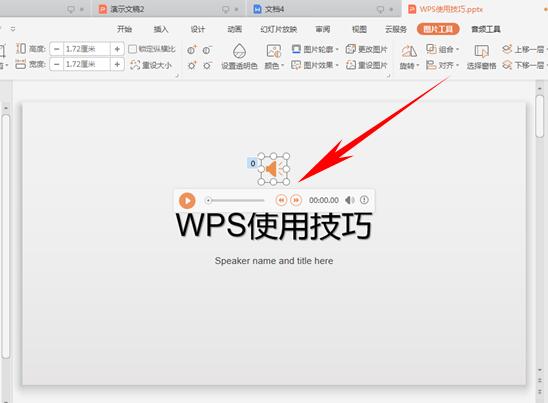548x403 pixels.
Task: Open the 动画 ribbon tab
Action: click(x=235, y=29)
